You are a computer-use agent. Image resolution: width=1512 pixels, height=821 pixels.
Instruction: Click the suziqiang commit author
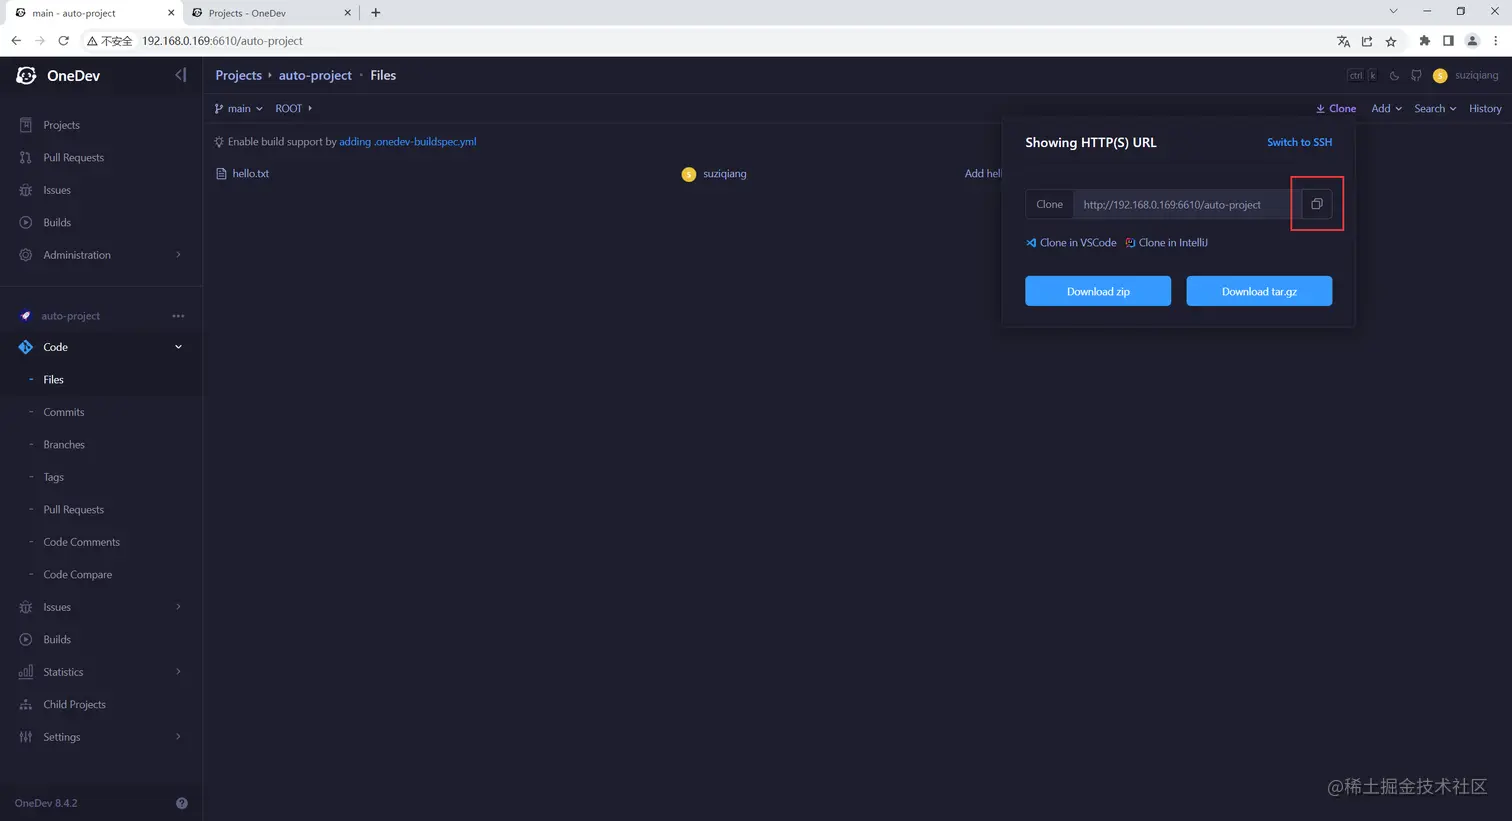(x=724, y=174)
